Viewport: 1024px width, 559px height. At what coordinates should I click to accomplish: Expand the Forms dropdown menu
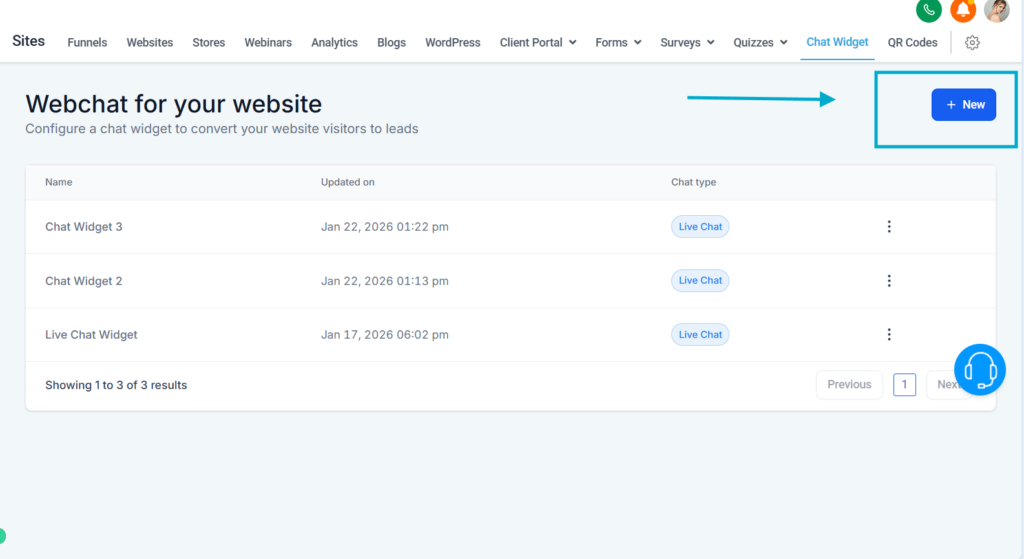(x=618, y=43)
